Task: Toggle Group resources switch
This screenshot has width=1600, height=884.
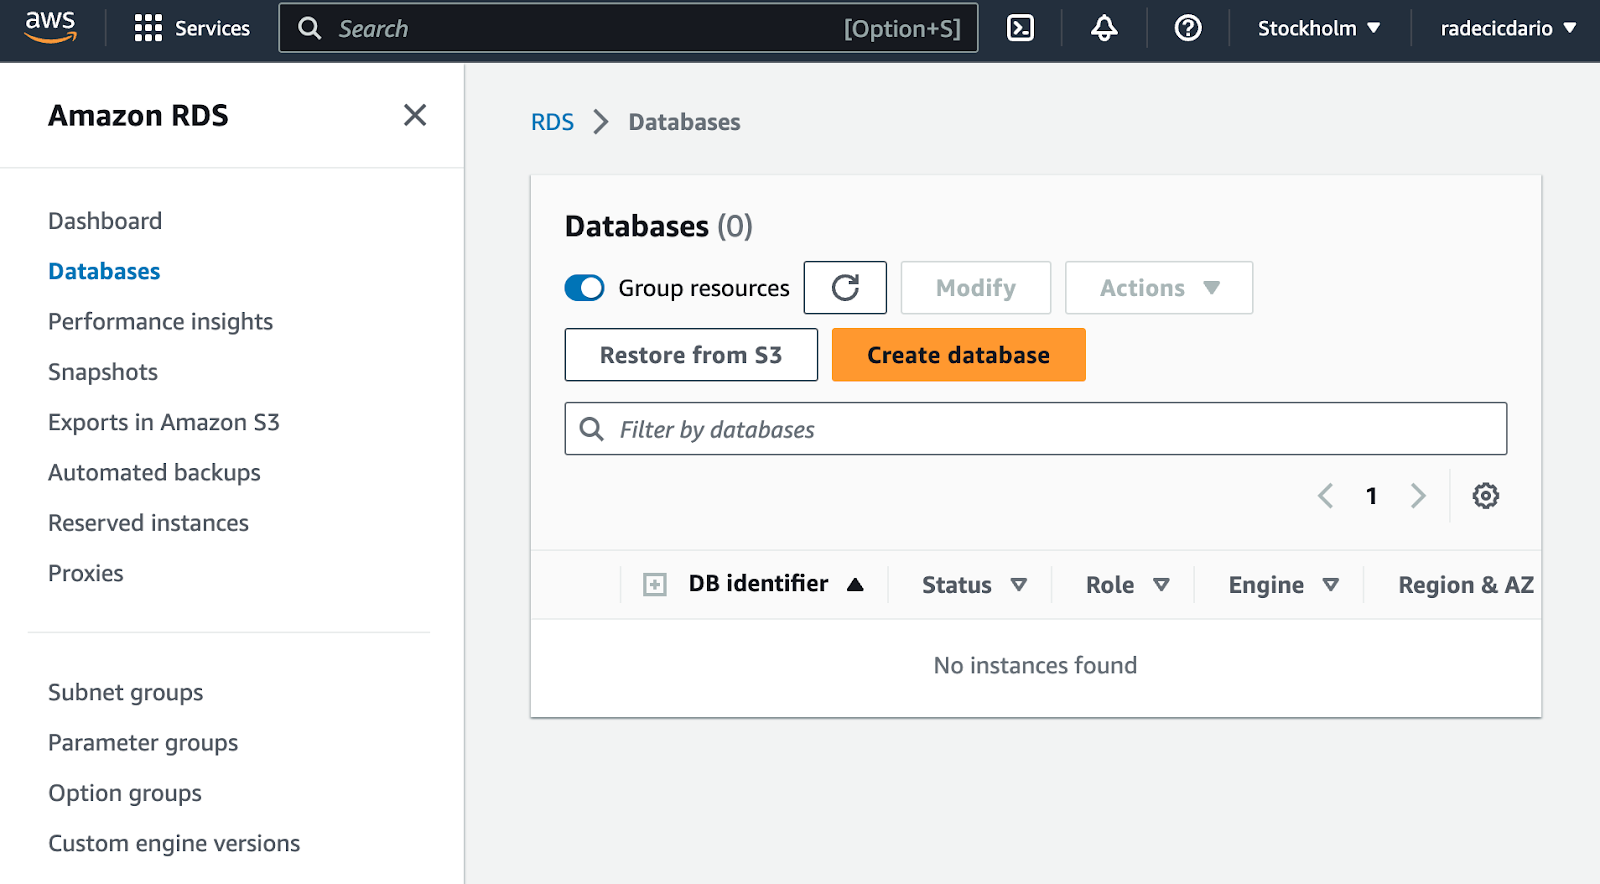Action: 585,288
